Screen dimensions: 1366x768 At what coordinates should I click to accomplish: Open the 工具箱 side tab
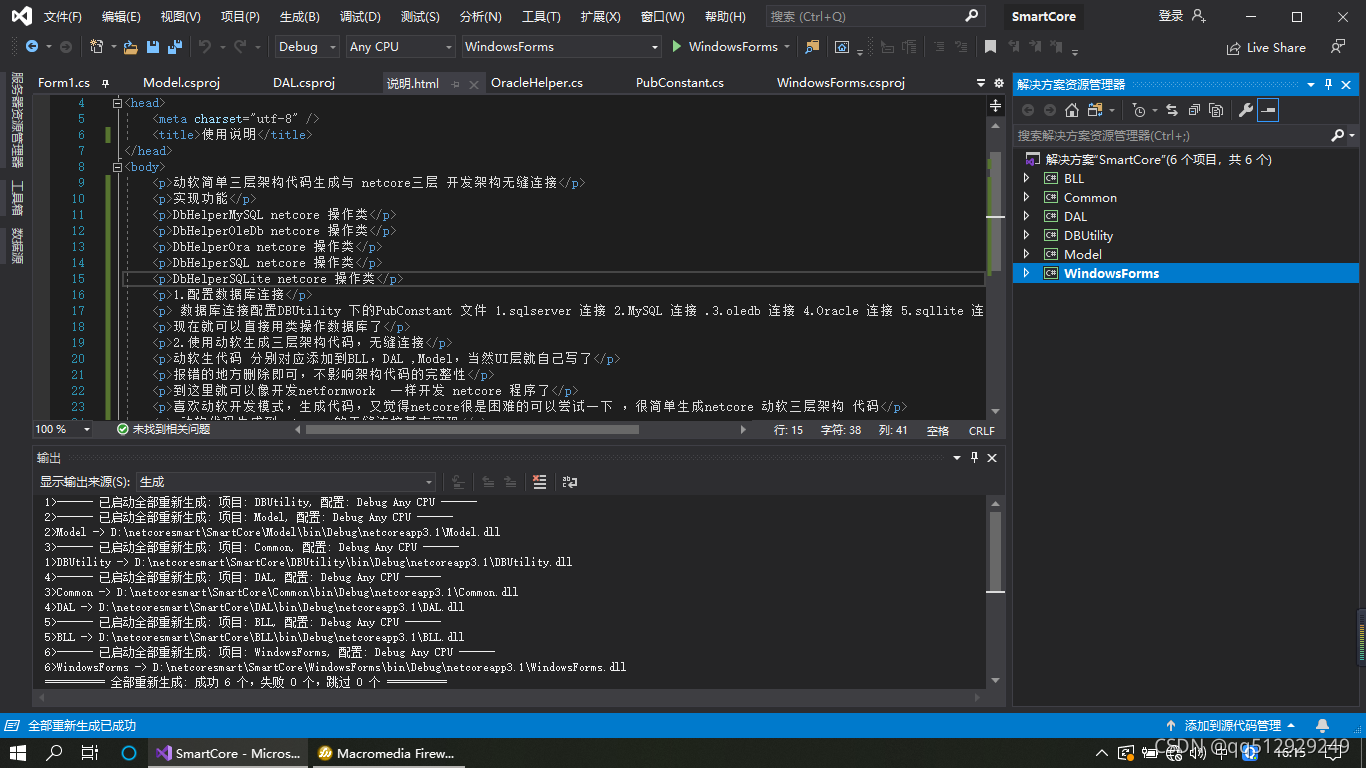coord(17,197)
